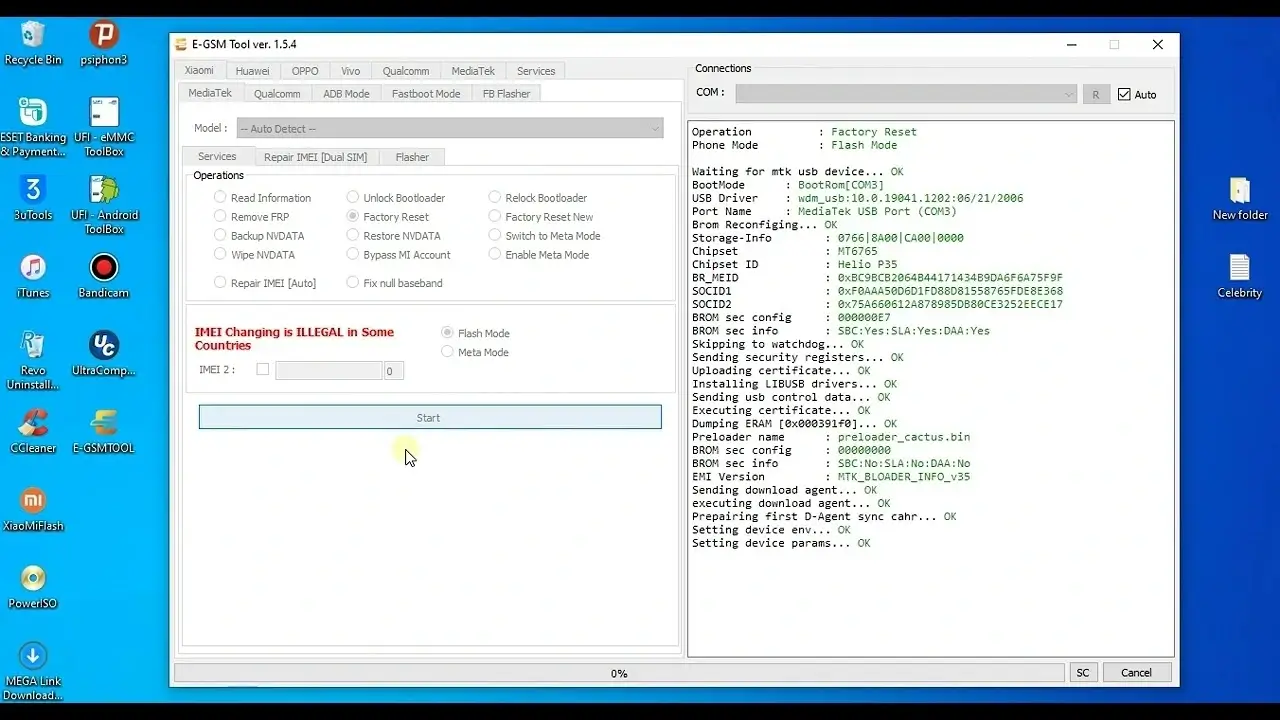Open UFI - Android ToolBox icon
Screen dimensions: 1280x720
pos(104,204)
